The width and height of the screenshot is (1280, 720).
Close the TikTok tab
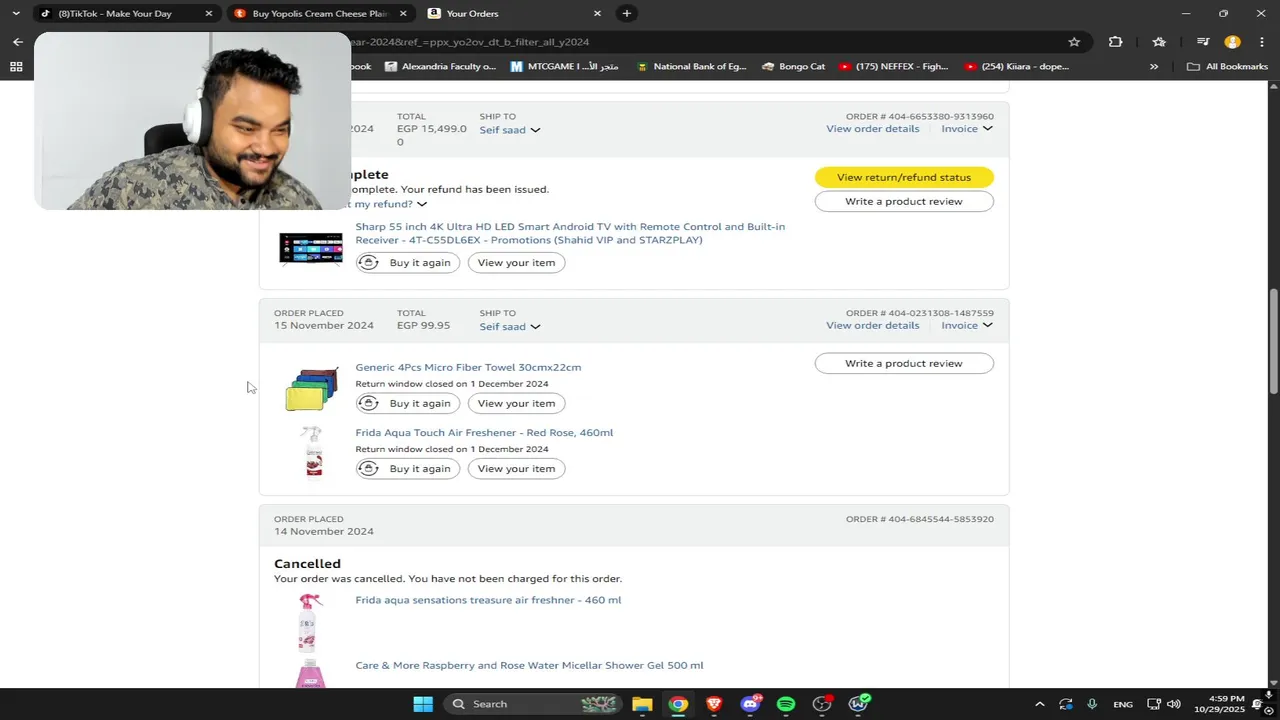(208, 13)
